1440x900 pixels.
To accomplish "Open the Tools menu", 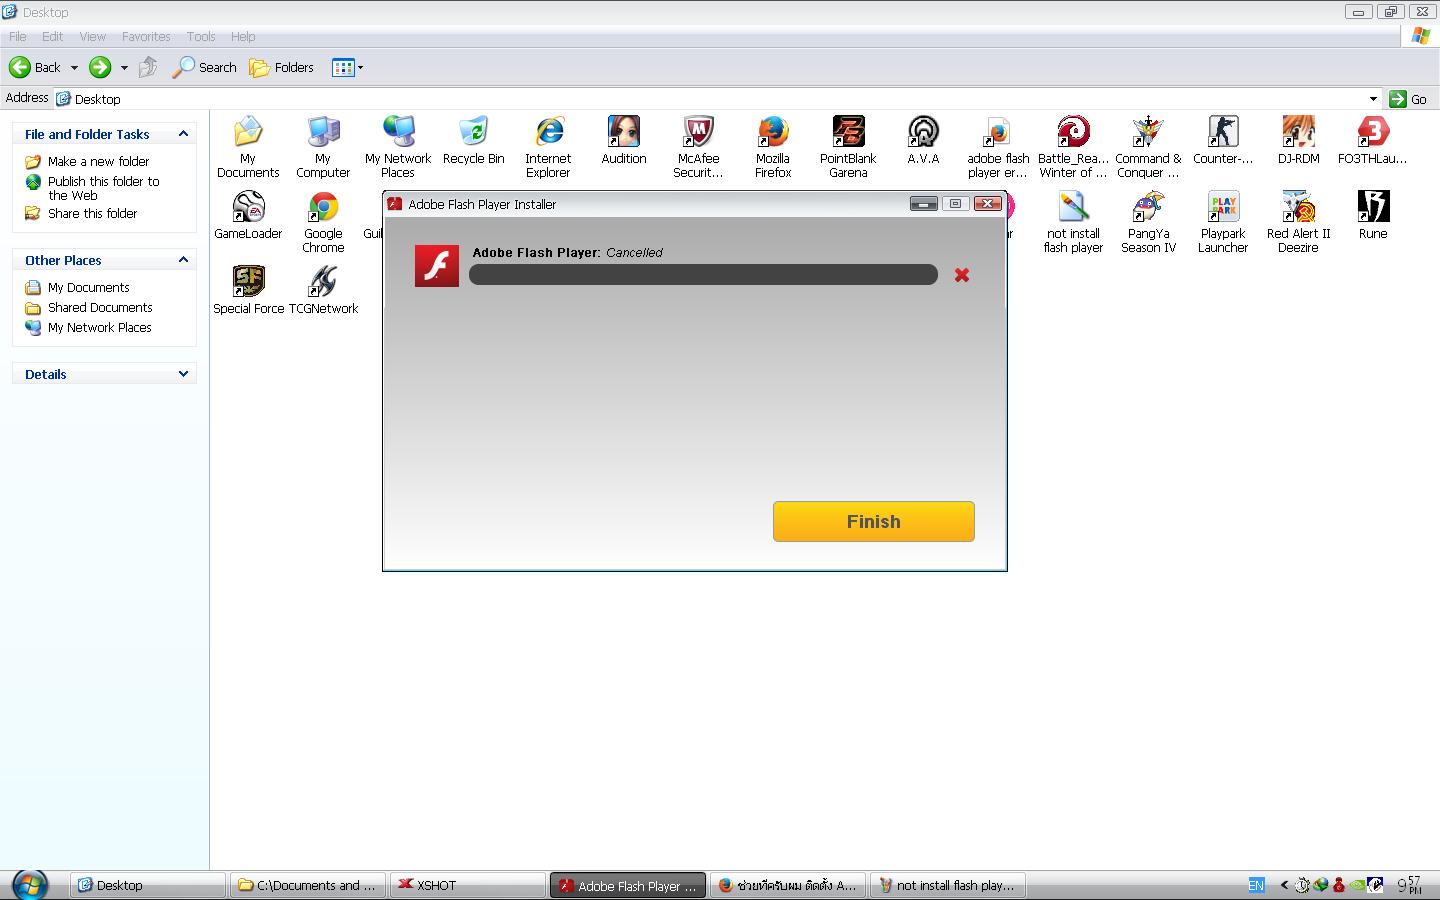I will 200,36.
